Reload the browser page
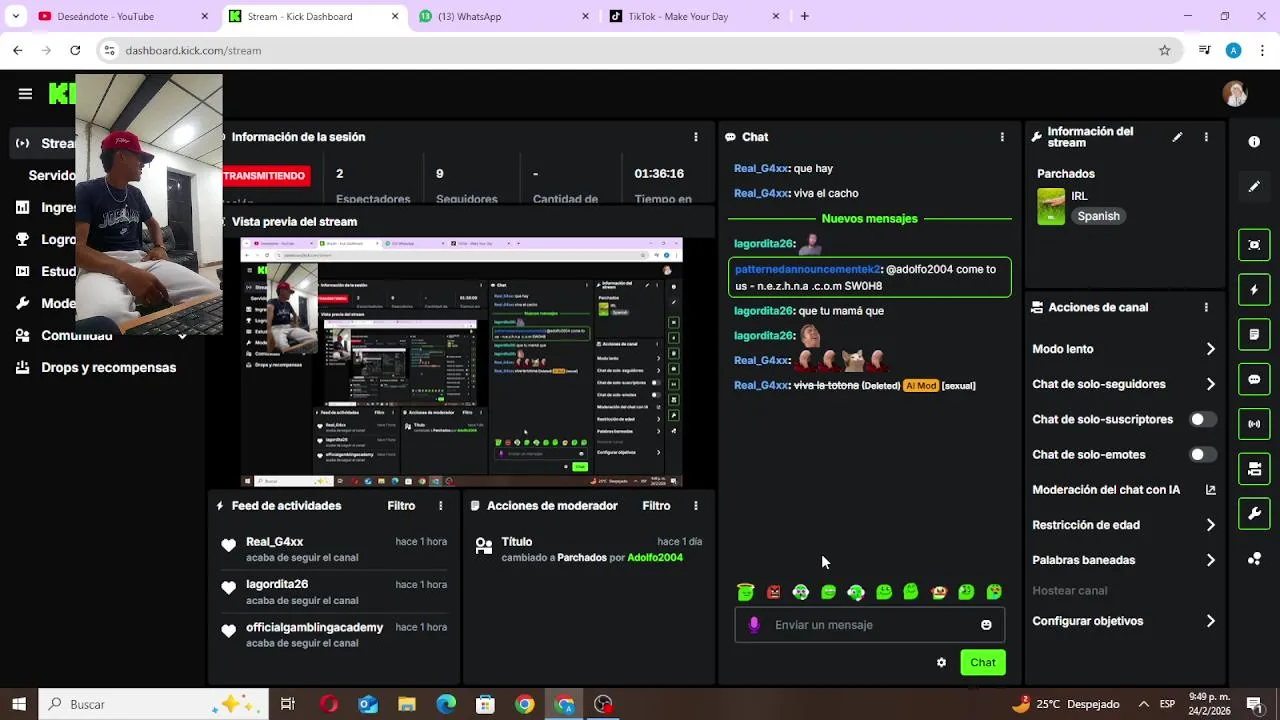The image size is (1280, 720). (x=75, y=50)
